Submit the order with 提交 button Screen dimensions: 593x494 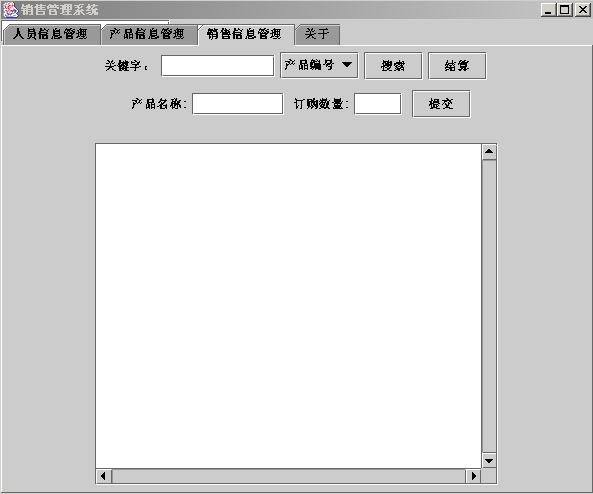click(441, 104)
